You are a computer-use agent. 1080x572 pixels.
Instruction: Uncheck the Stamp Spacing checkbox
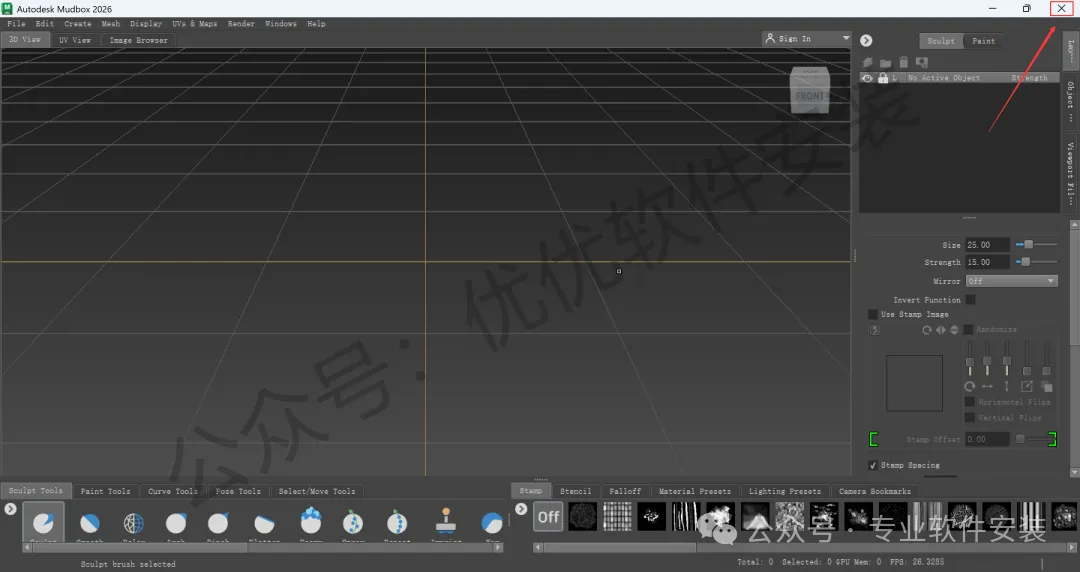coord(873,465)
